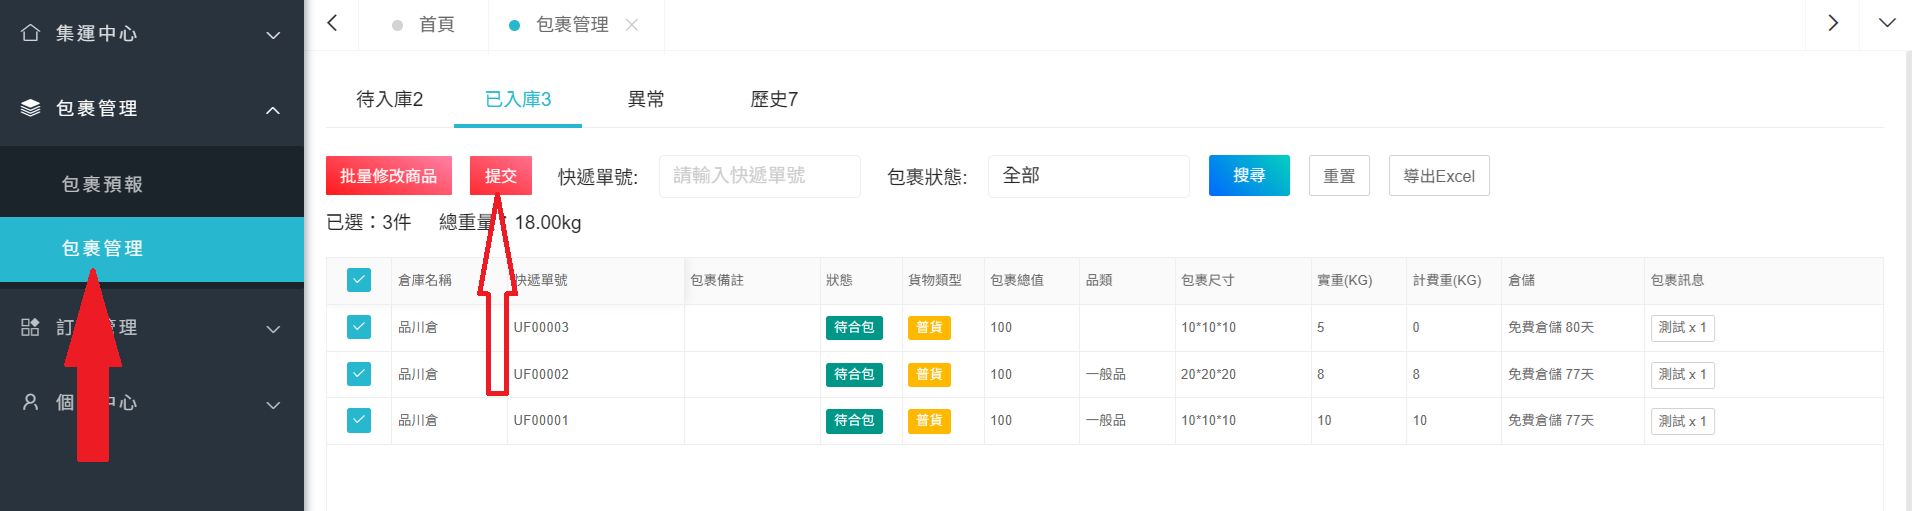The width and height of the screenshot is (1912, 511).
Task: Expand the 集運中心 sidebar menu
Action: tap(272, 35)
